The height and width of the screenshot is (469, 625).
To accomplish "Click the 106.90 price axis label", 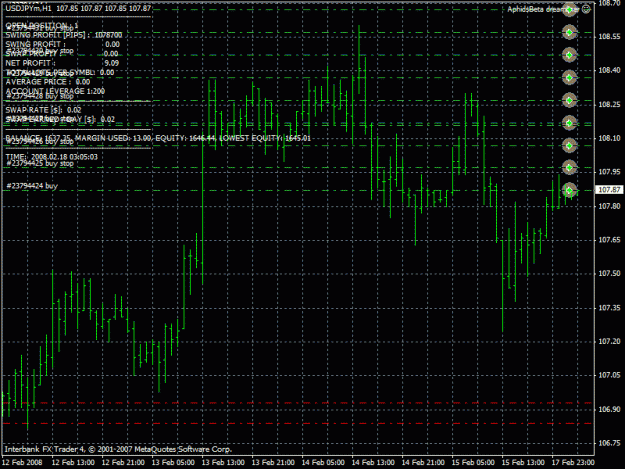I will [609, 409].
